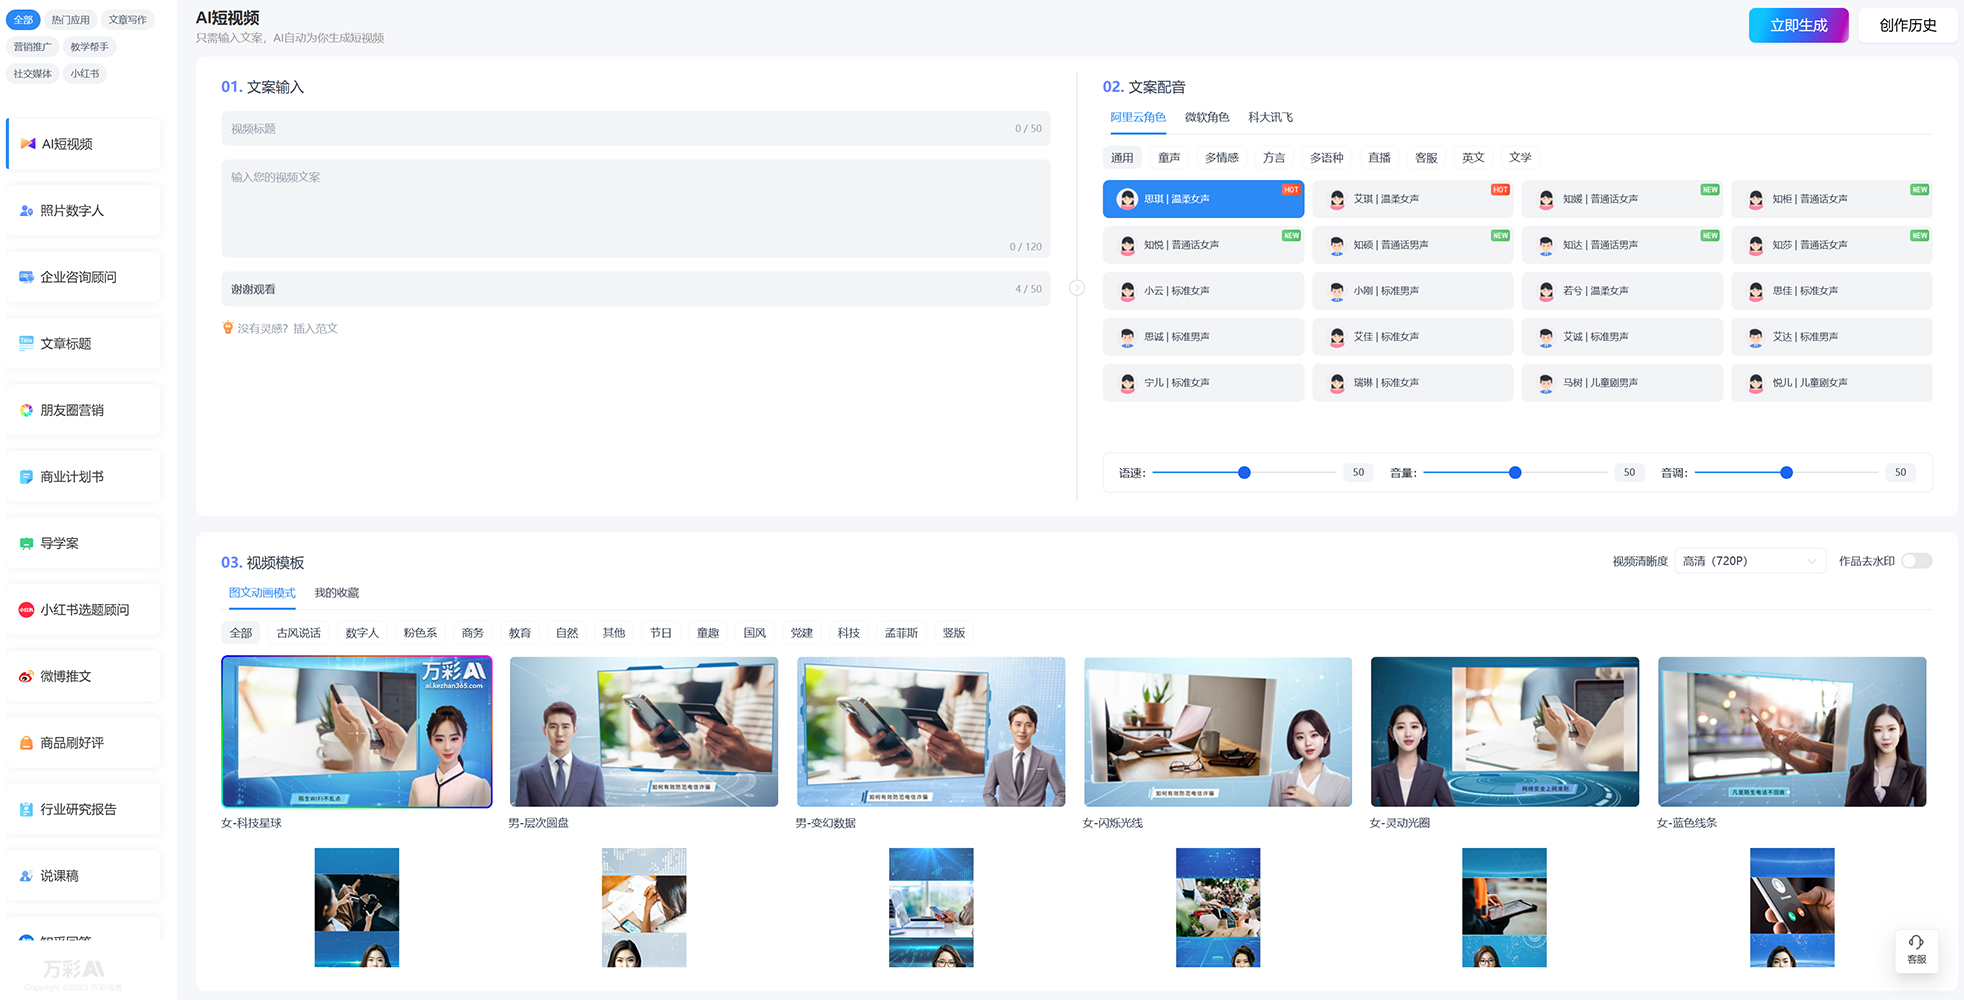Viewport: 1964px width, 1000px height.
Task: Open the AI短视频 sidebar icon
Action: (x=28, y=144)
